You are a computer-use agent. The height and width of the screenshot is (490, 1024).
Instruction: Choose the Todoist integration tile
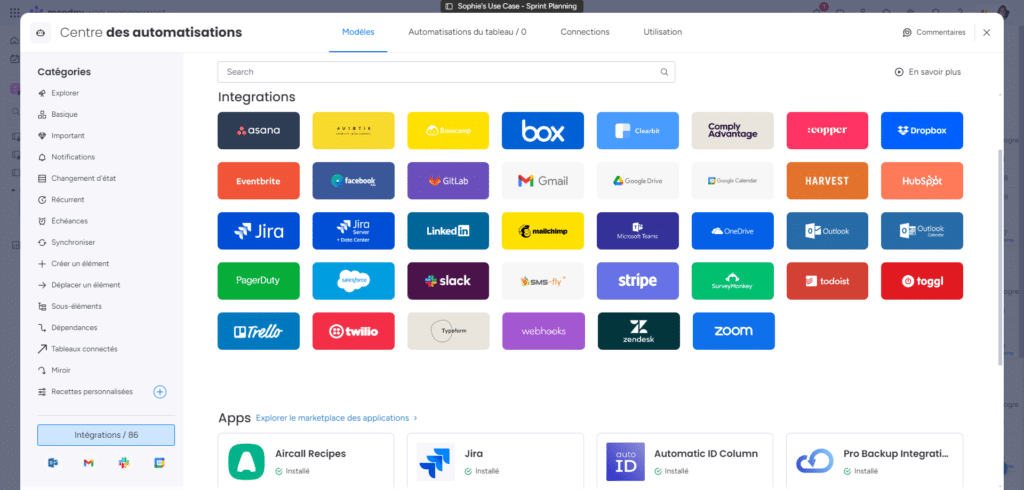(827, 281)
